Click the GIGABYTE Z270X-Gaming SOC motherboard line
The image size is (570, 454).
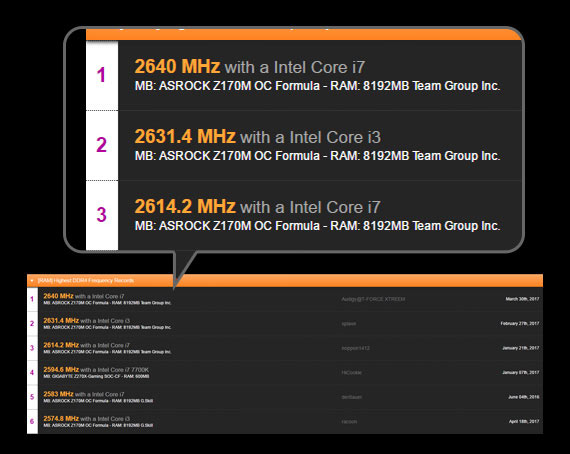(96, 377)
